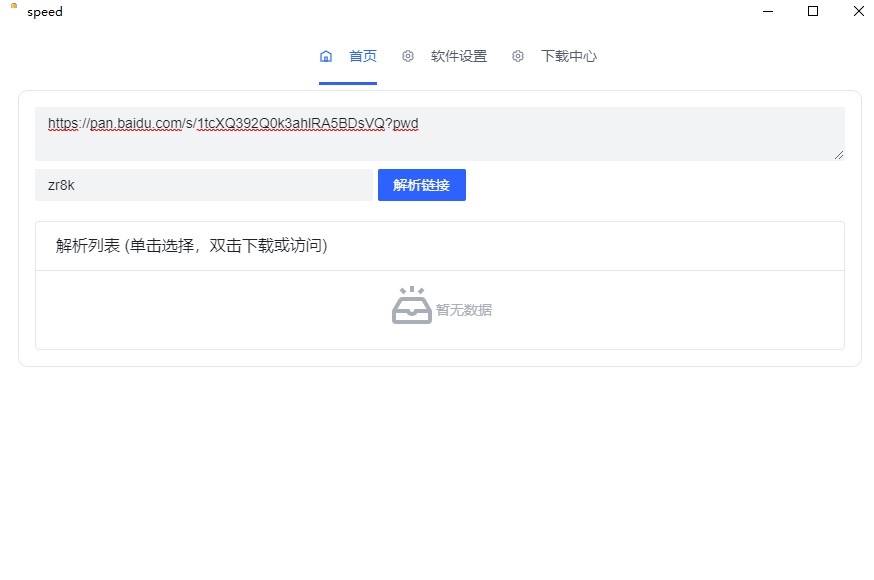Click the empty-box icon beside 暂无数据
This screenshot has width=874, height=580.
click(x=411, y=303)
